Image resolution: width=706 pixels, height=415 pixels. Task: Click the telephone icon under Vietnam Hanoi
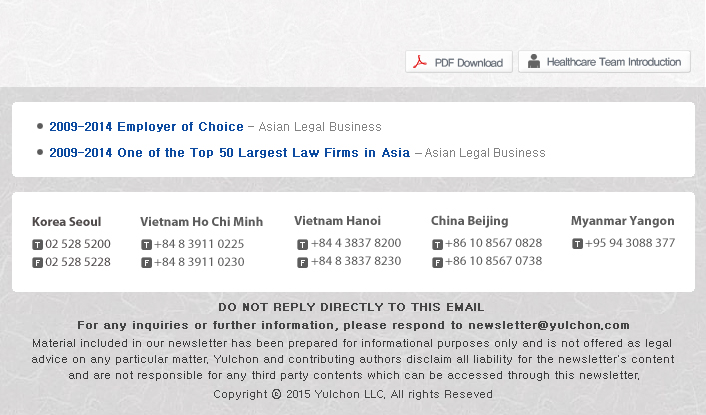coord(303,244)
